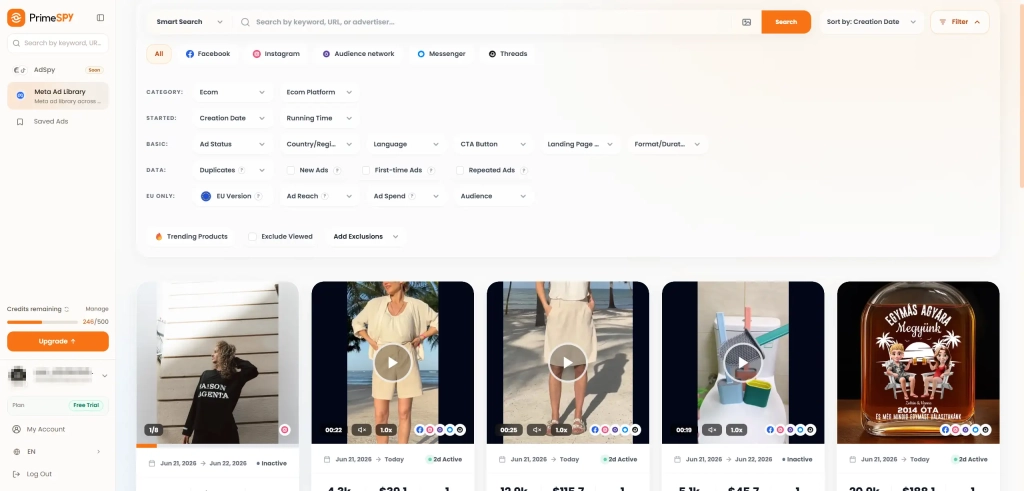This screenshot has height=491, width=1024.
Task: Mute toggle on the 00:19 video ad
Action: point(712,430)
